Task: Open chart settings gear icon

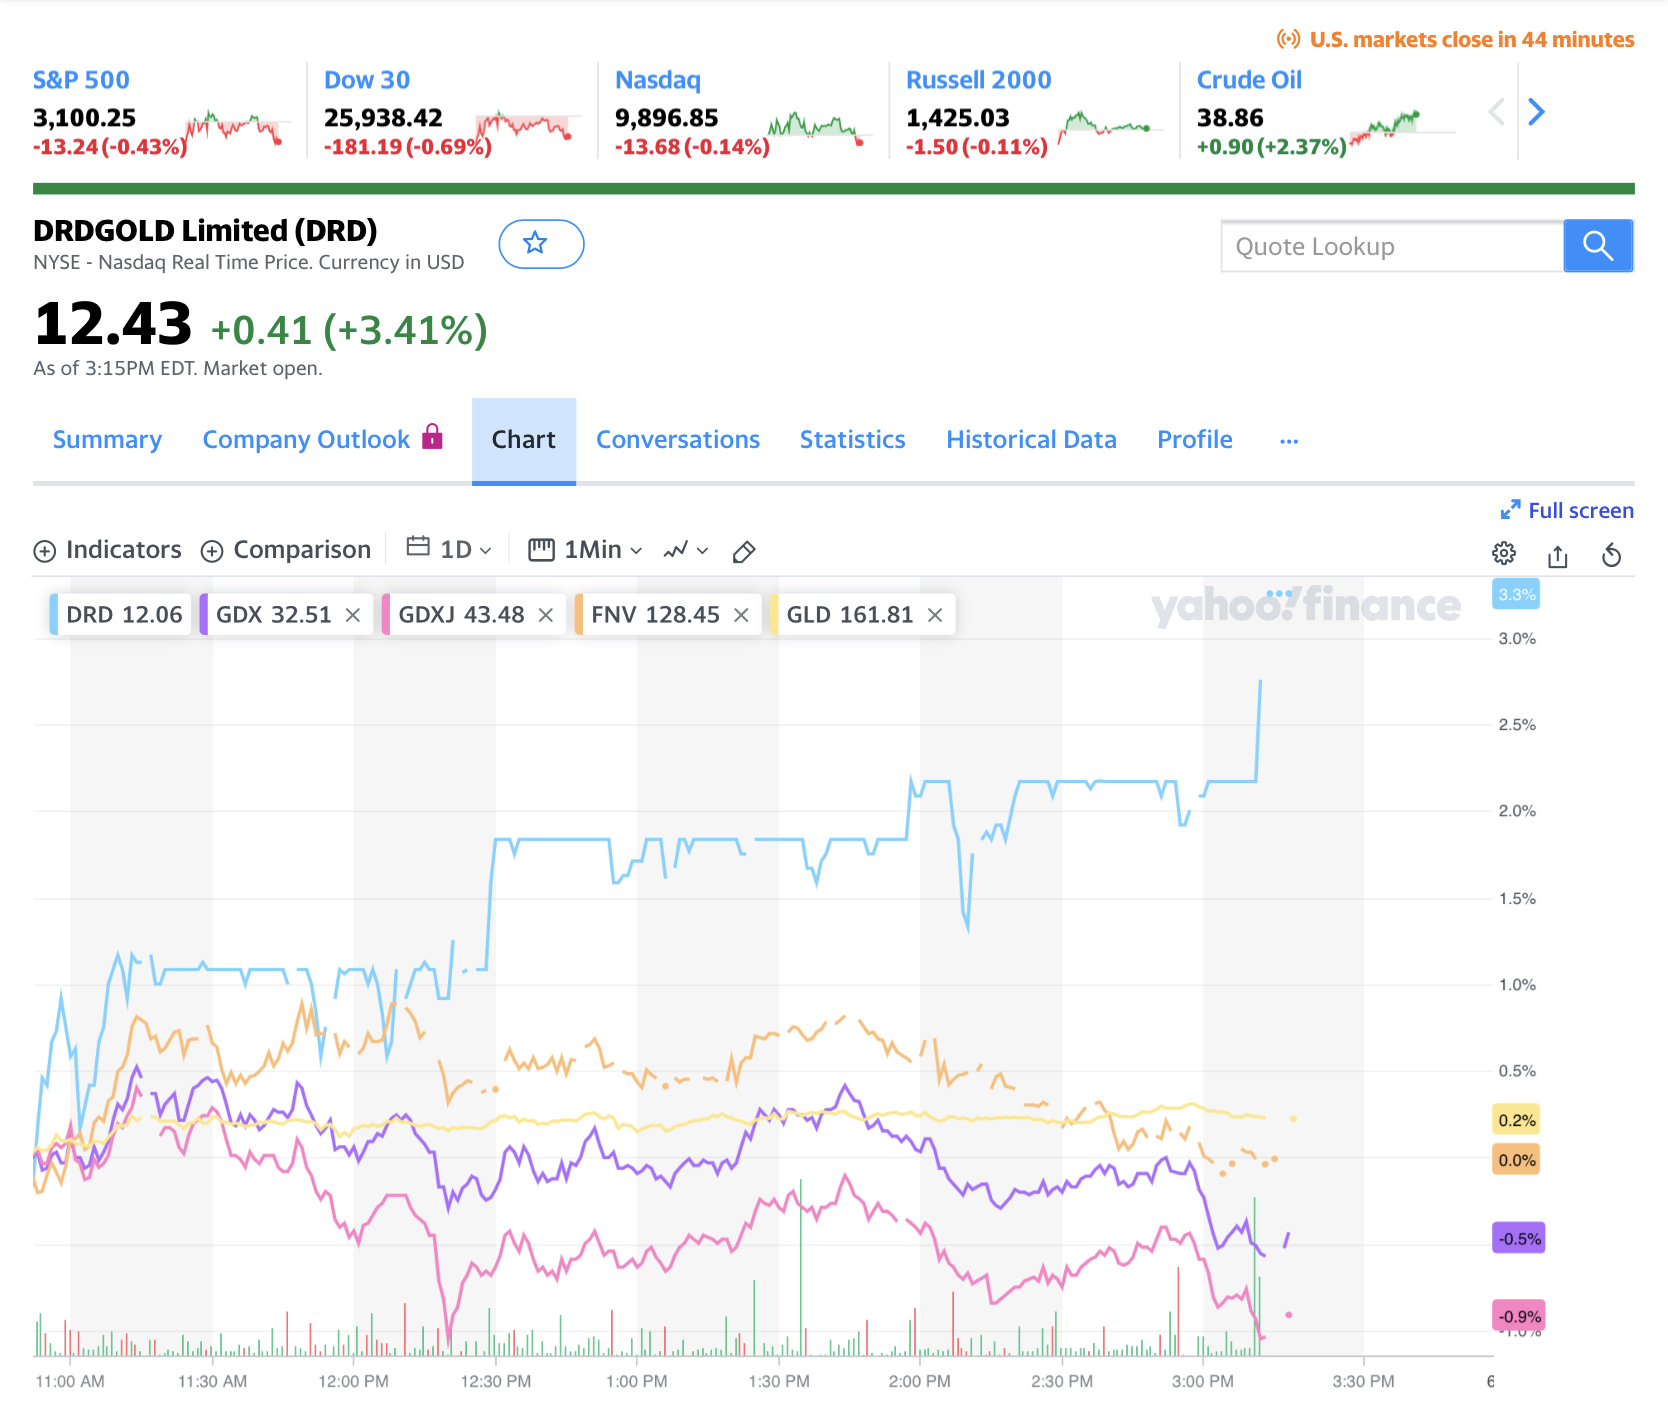Action: (1503, 554)
